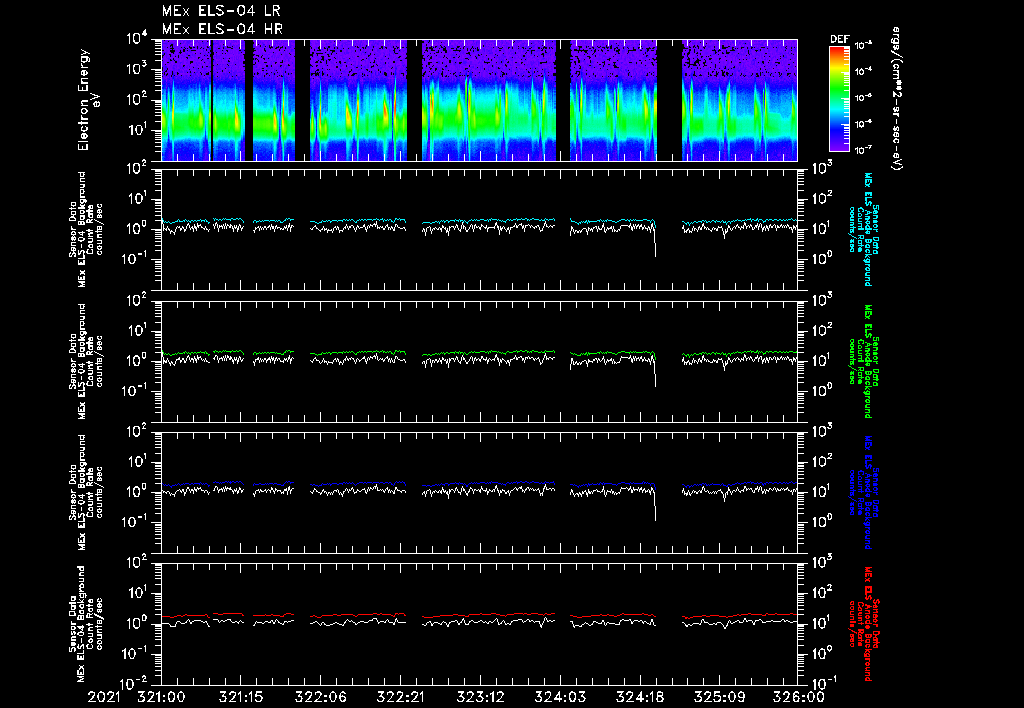Viewport: 1024px width, 708px height.
Task: Select the 323:12 time axis tick label
Action: coord(481,696)
